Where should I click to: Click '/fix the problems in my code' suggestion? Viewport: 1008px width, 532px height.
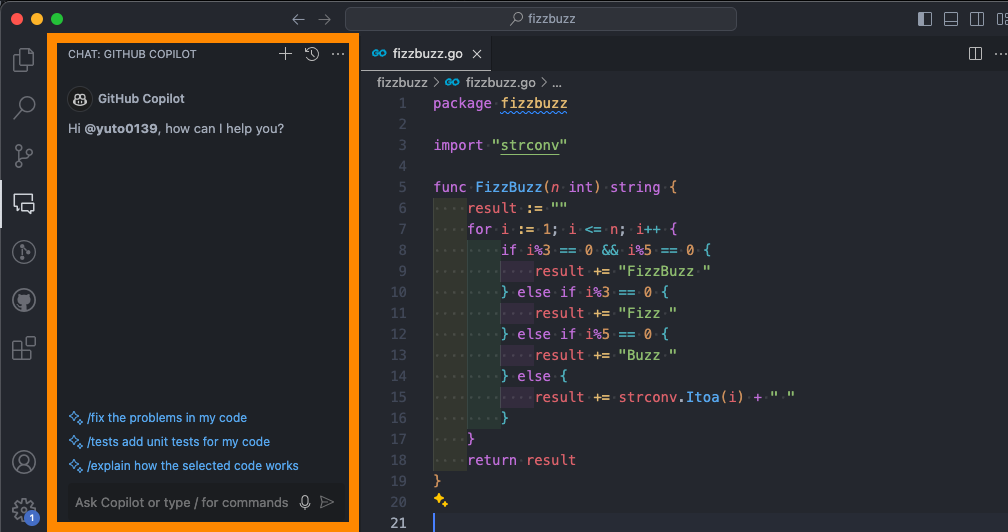166,418
